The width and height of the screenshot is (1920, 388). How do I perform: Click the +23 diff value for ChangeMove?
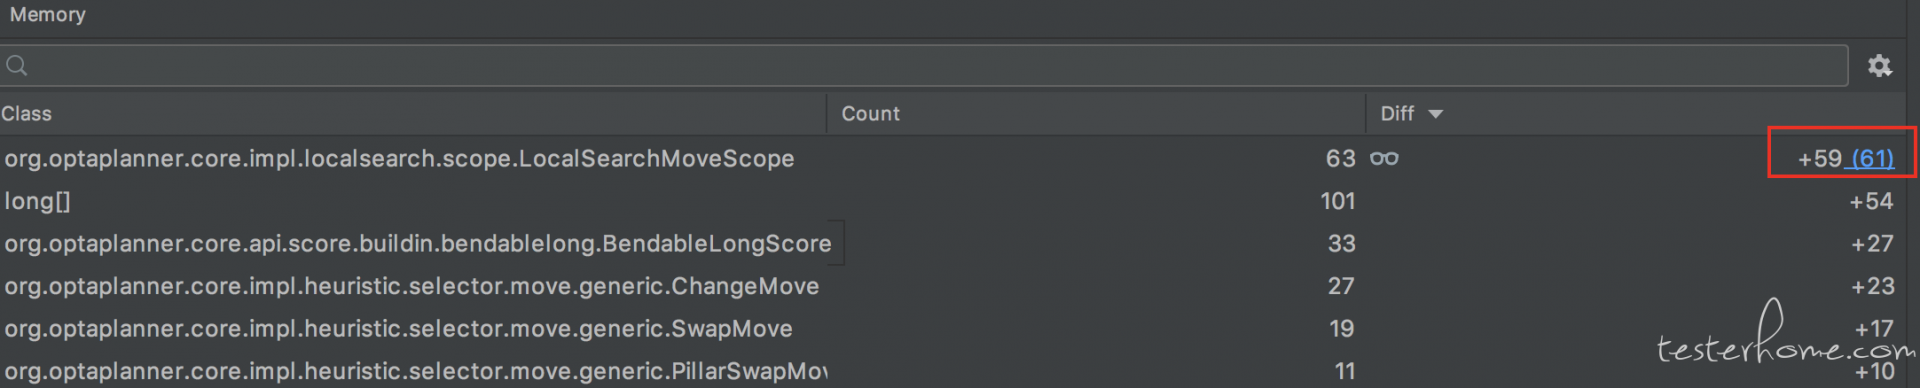(1872, 286)
